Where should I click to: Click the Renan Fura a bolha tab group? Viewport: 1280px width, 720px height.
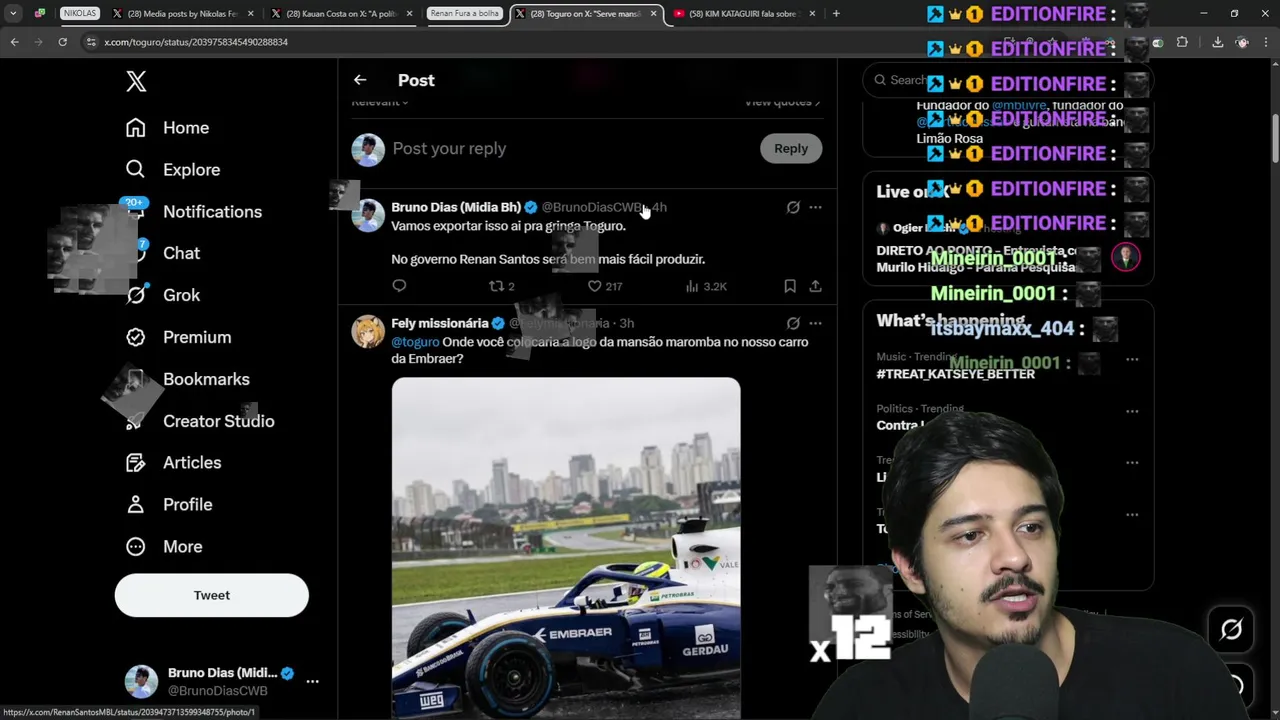coord(464,14)
